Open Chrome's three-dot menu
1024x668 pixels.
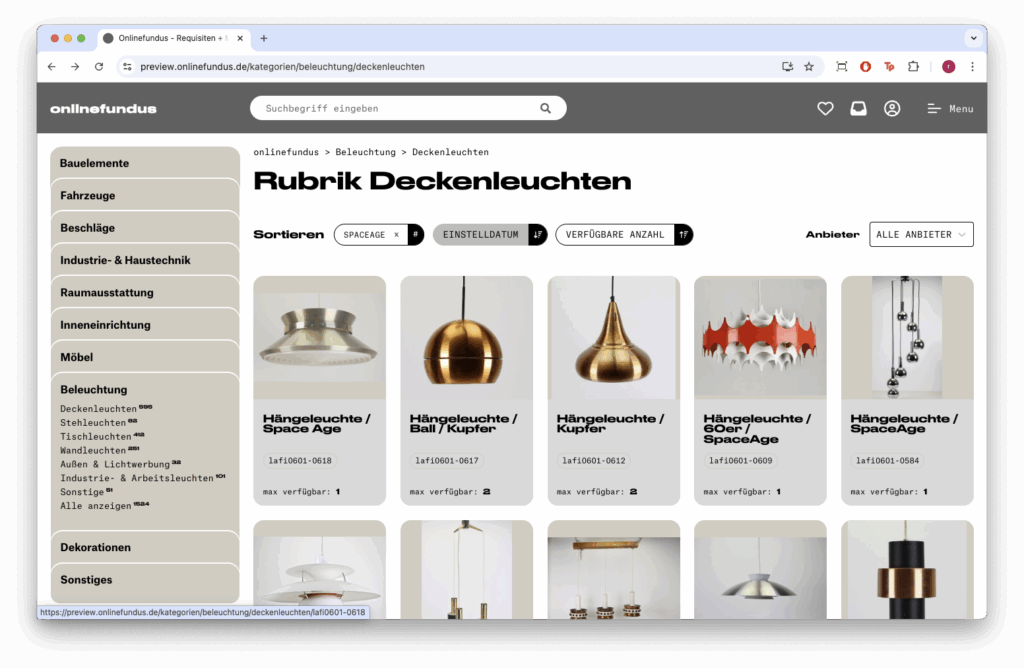[972, 67]
